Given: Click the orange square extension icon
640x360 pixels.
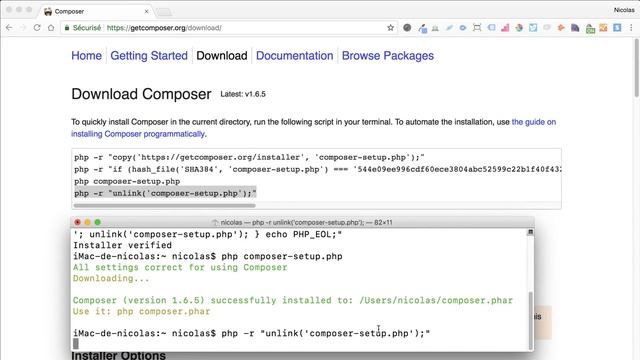Looking at the screenshot, I should (x=603, y=28).
